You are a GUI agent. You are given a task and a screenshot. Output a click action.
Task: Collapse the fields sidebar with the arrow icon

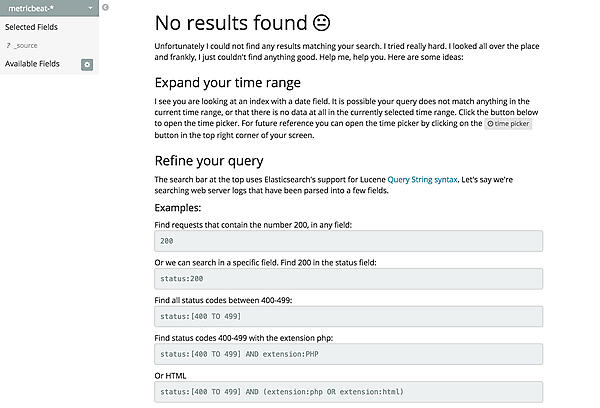point(106,8)
